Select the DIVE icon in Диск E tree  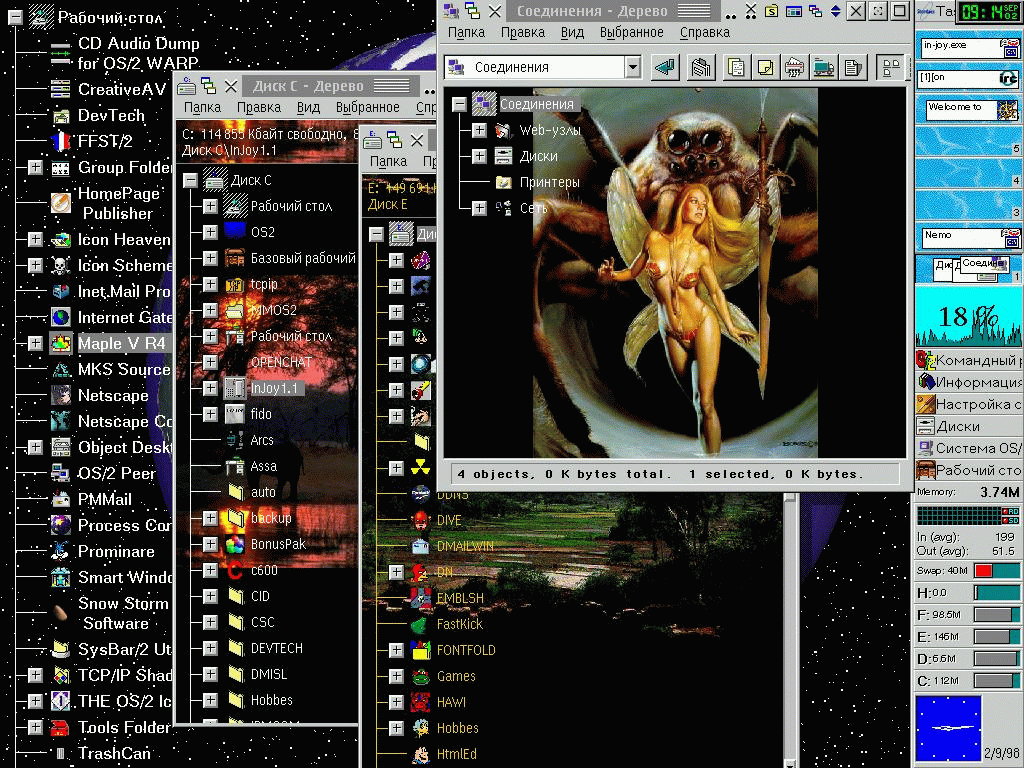click(421, 520)
